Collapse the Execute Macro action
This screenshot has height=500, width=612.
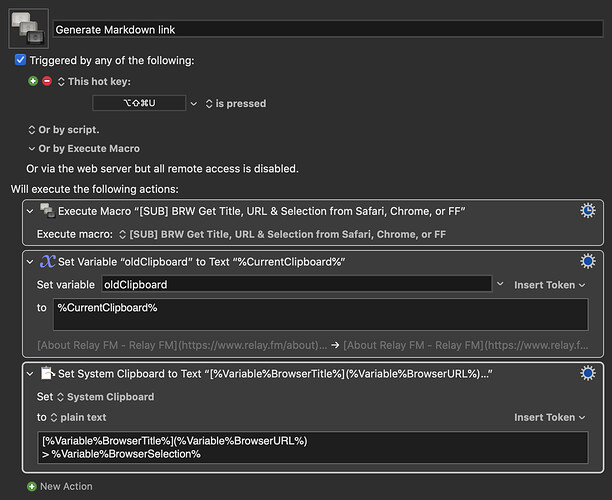pyautogui.click(x=29, y=211)
